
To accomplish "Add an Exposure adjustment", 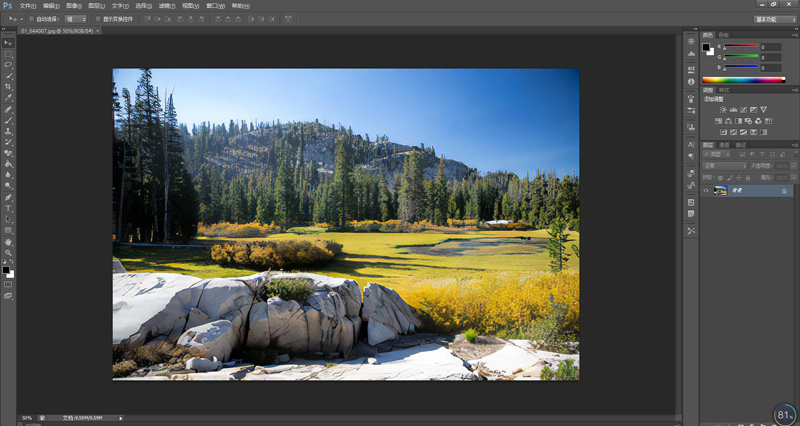I will pyautogui.click(x=753, y=110).
